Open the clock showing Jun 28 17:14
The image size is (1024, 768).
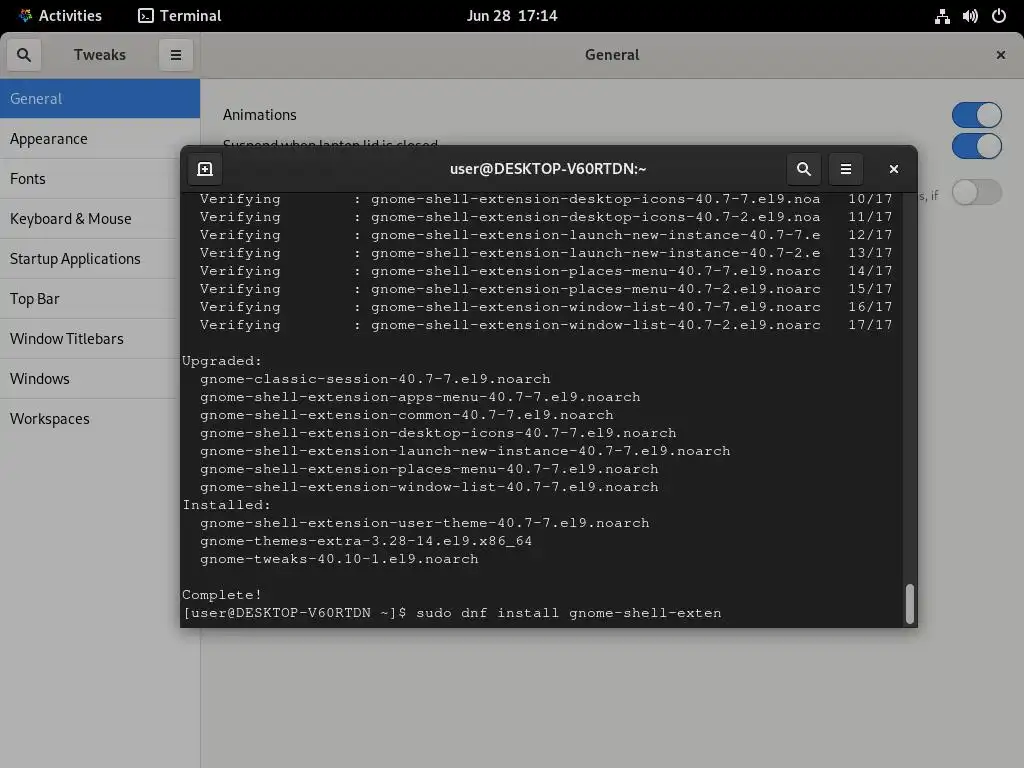point(512,16)
